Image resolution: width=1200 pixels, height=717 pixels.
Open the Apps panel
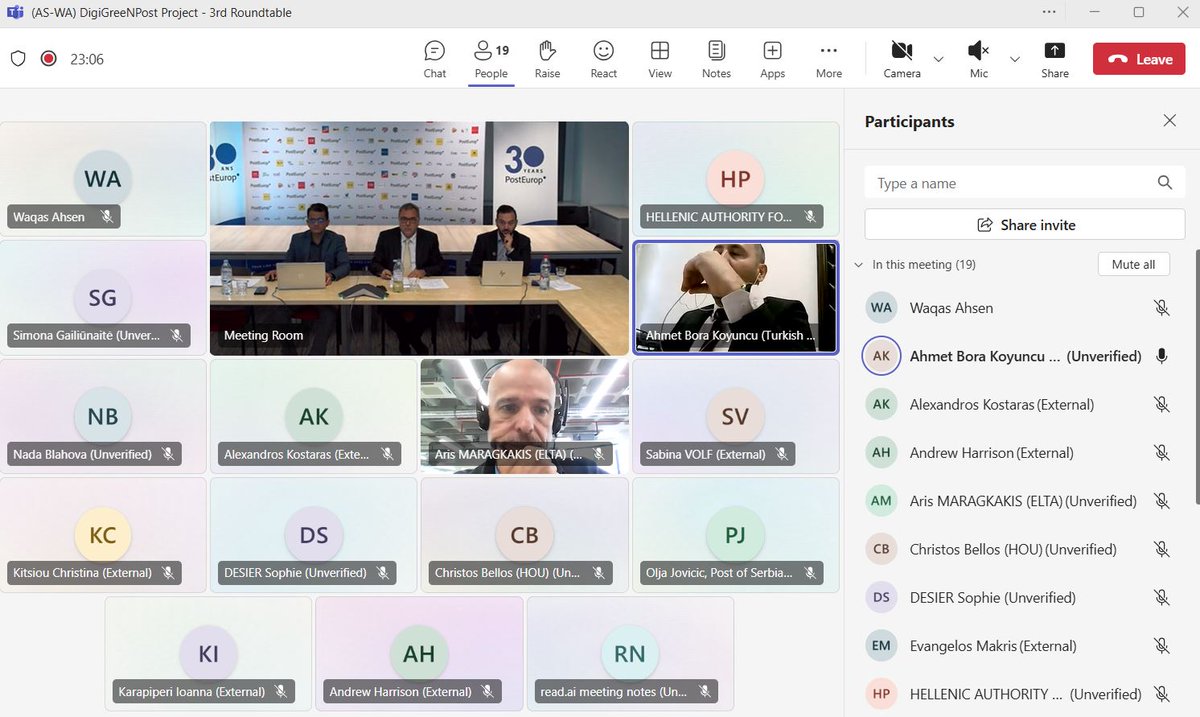click(772, 58)
